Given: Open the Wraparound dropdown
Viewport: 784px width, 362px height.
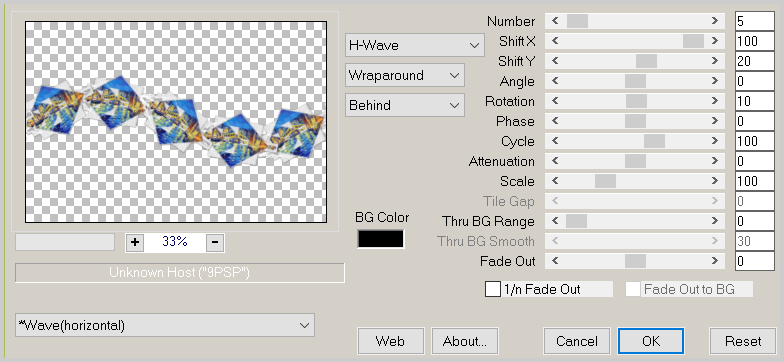Looking at the screenshot, I should (x=404, y=76).
